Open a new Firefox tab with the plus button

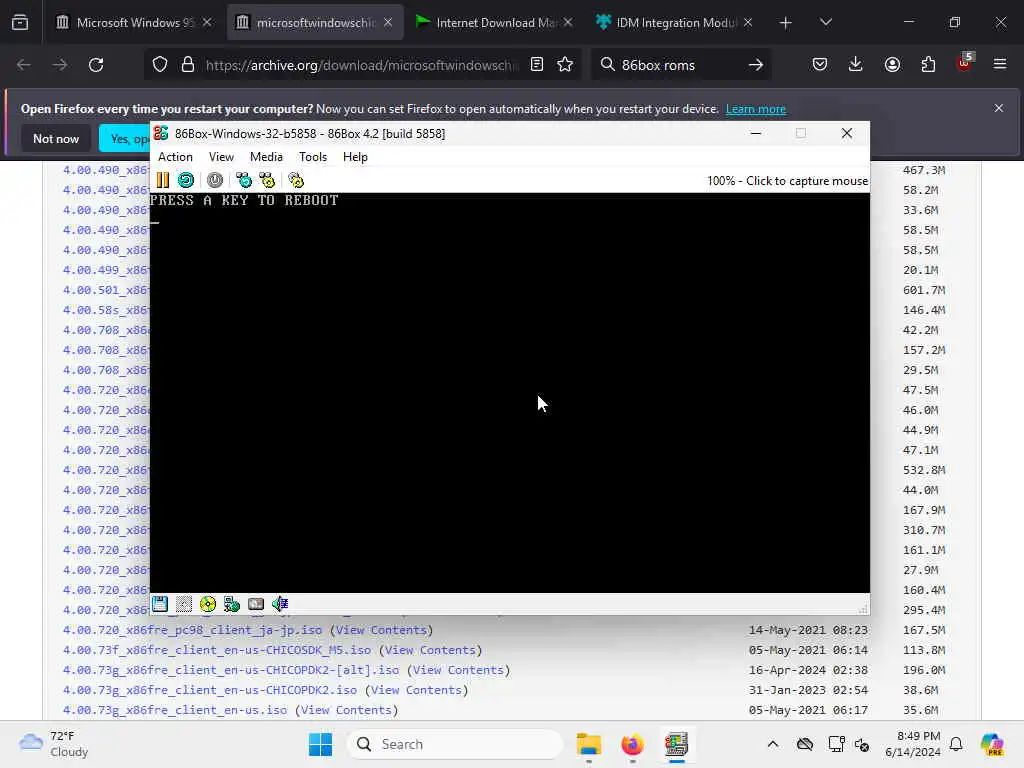(786, 23)
